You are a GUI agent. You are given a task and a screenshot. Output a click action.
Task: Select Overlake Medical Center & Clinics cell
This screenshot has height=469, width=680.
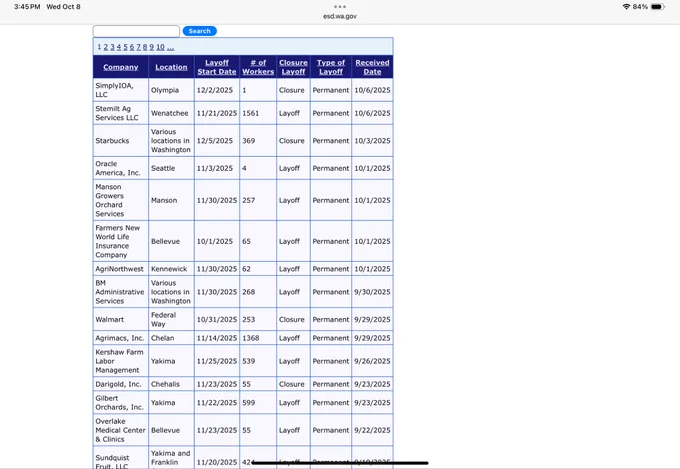pos(121,430)
